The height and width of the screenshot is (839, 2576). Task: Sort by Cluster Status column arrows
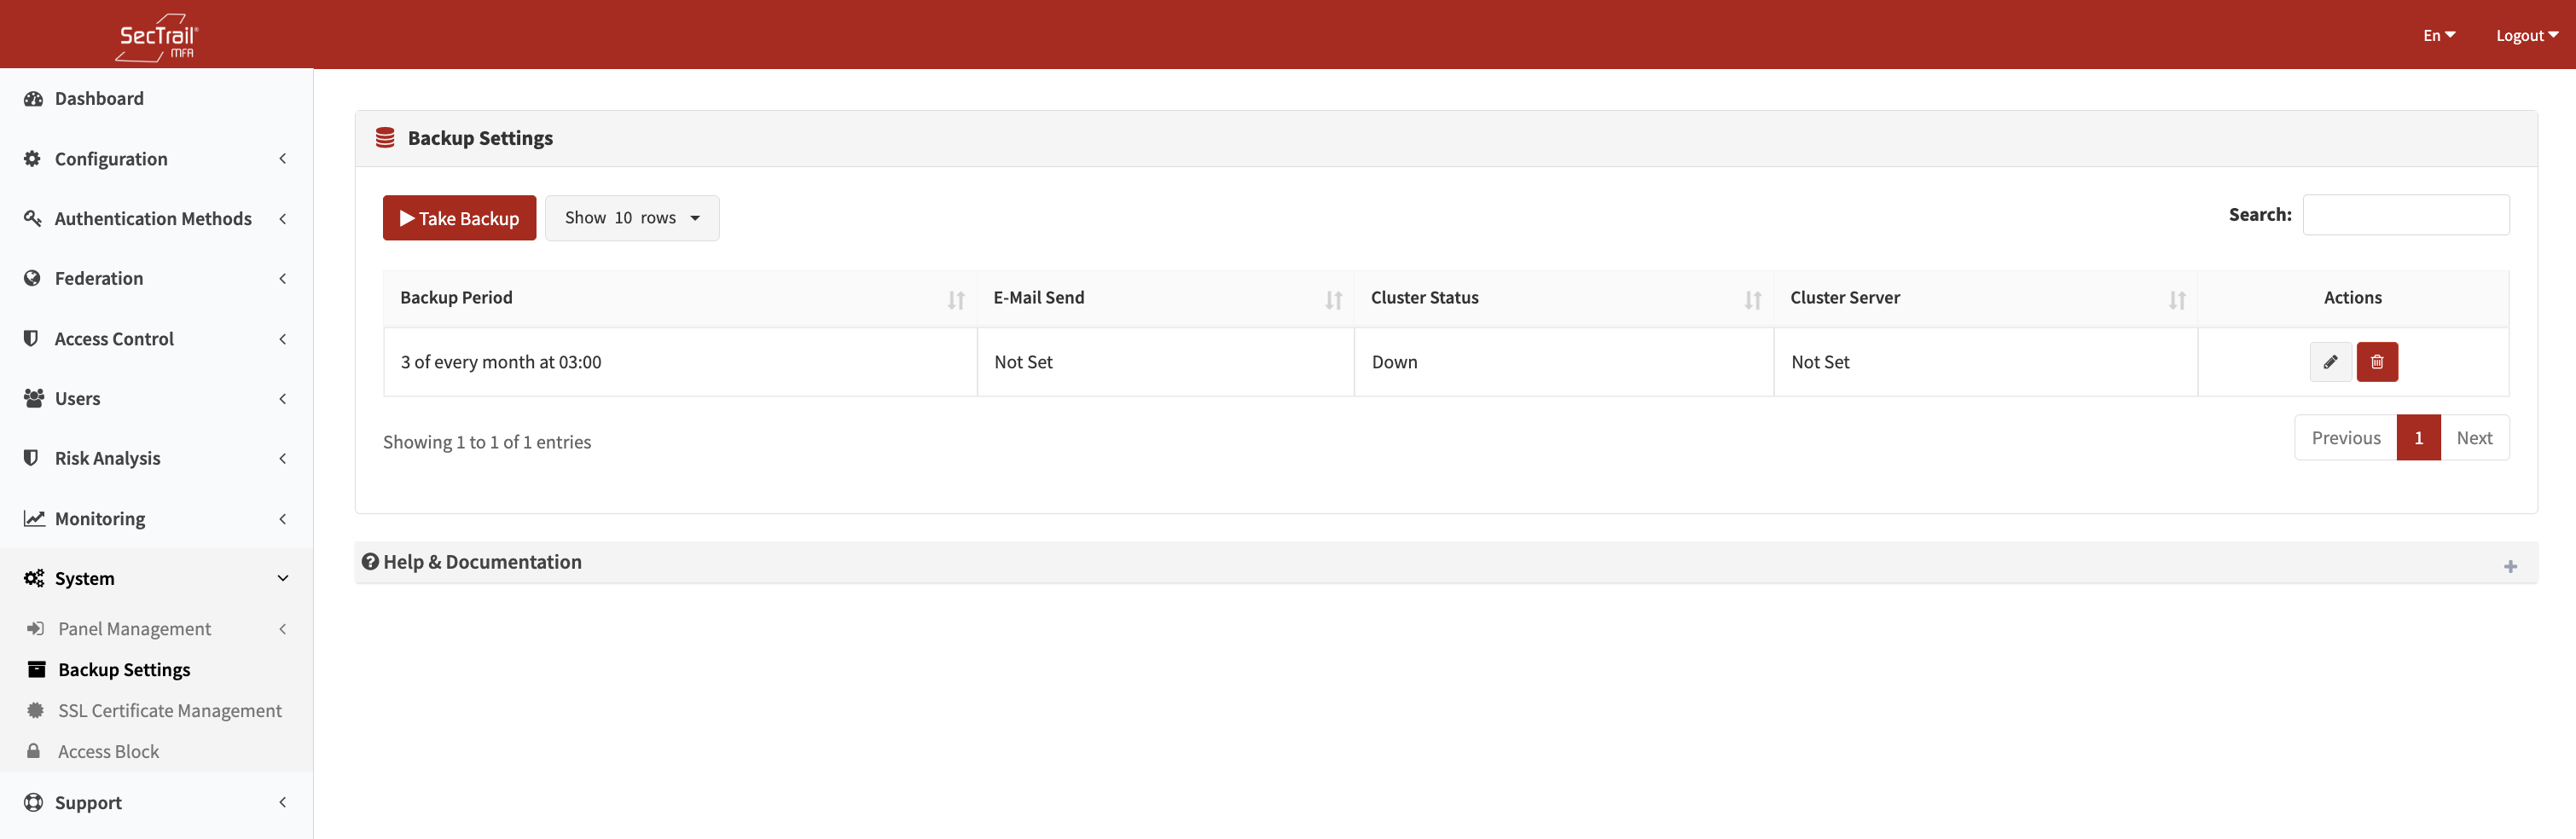(1751, 300)
